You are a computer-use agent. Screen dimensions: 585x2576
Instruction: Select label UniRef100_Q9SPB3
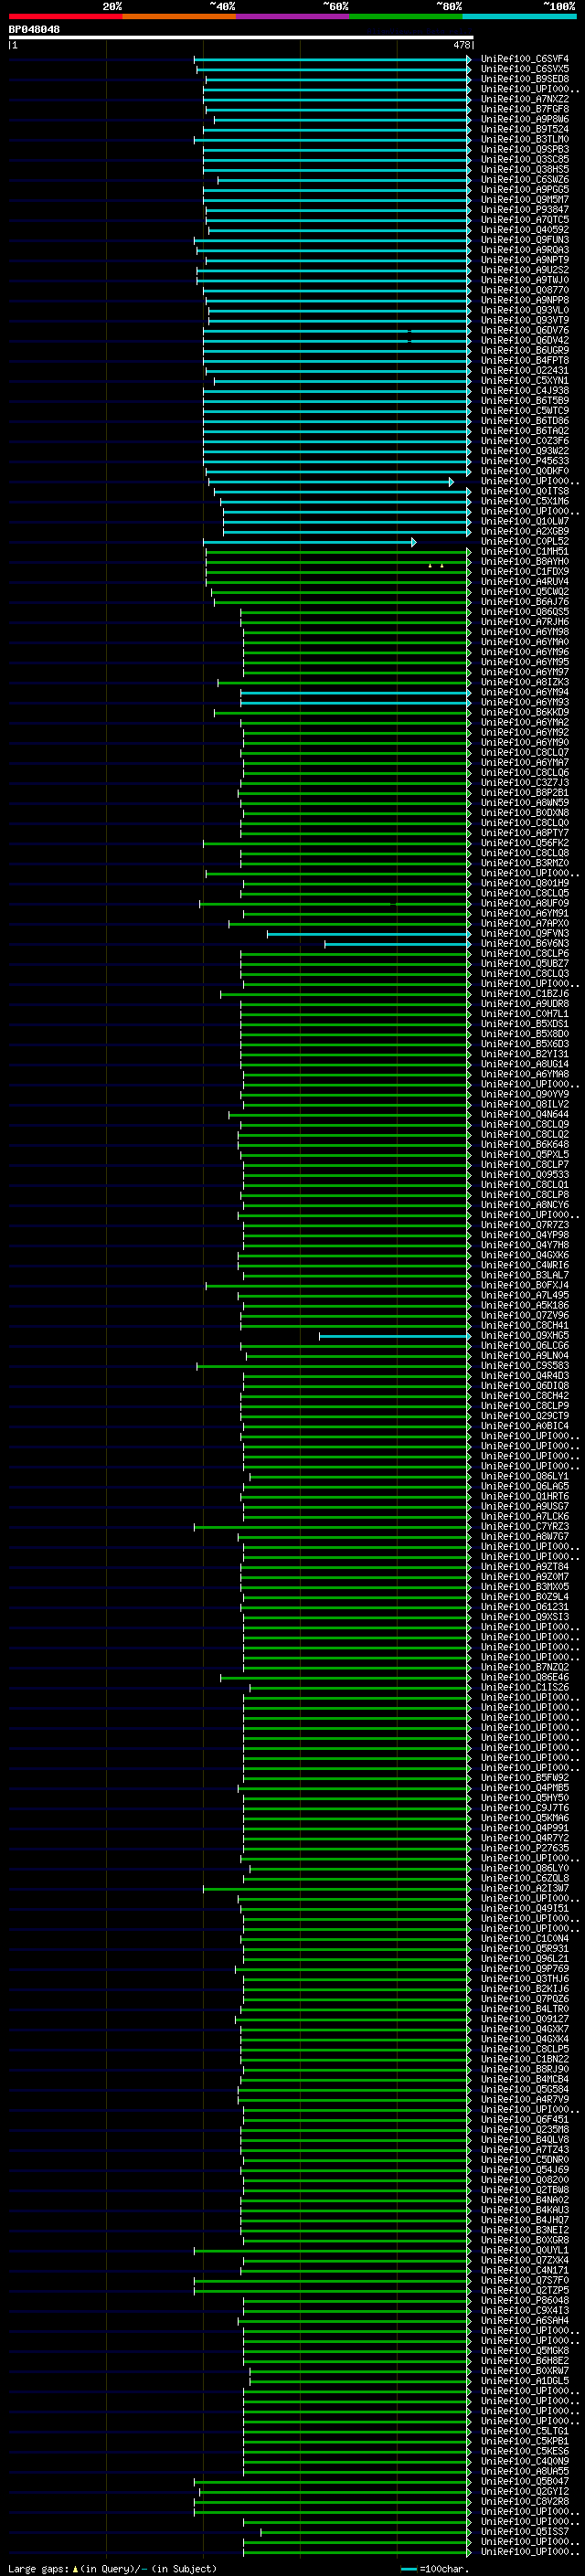click(525, 149)
